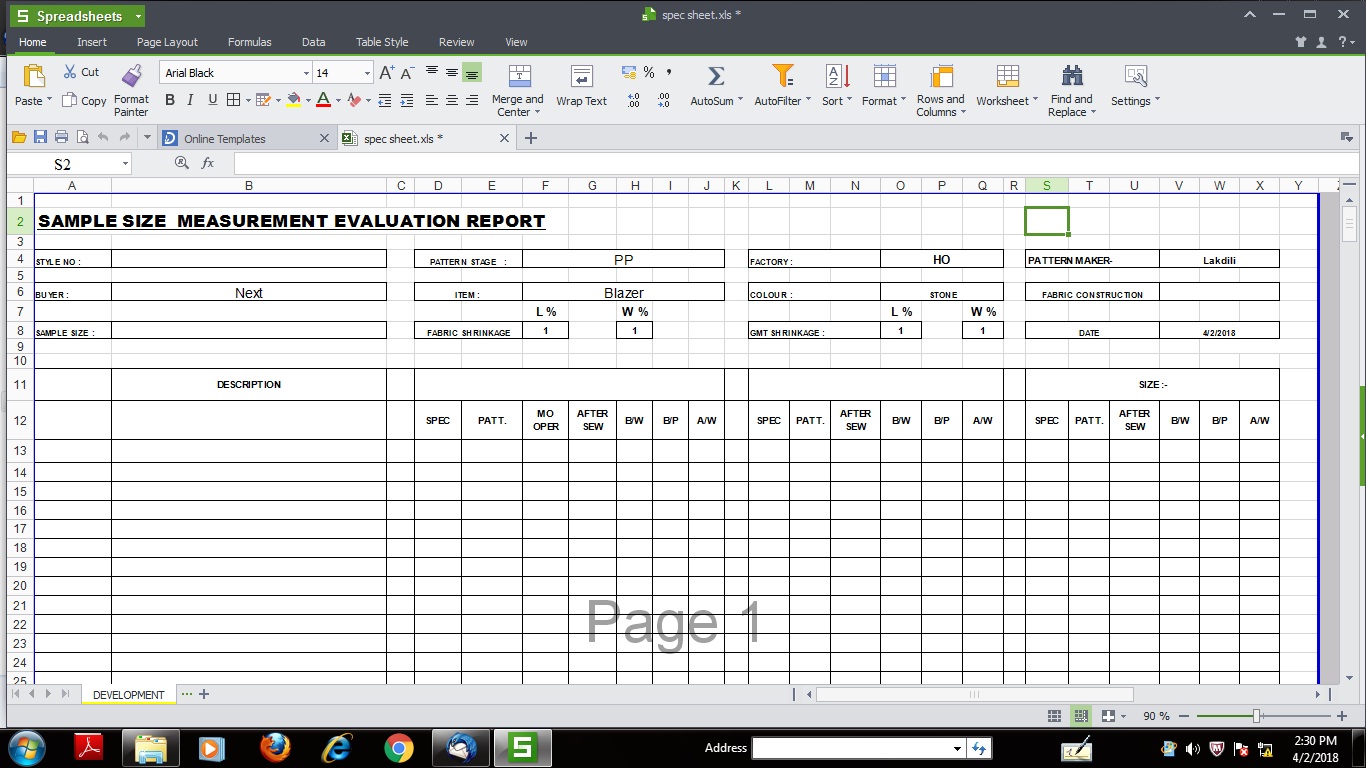Click in the formula bar input
The height and width of the screenshot is (768, 1366).
point(780,163)
